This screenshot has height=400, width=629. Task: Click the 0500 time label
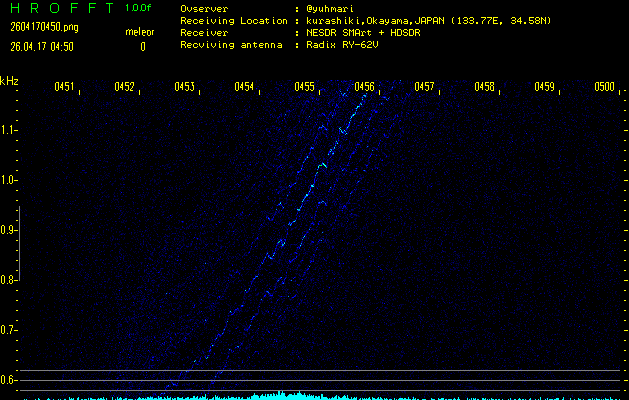(604, 87)
